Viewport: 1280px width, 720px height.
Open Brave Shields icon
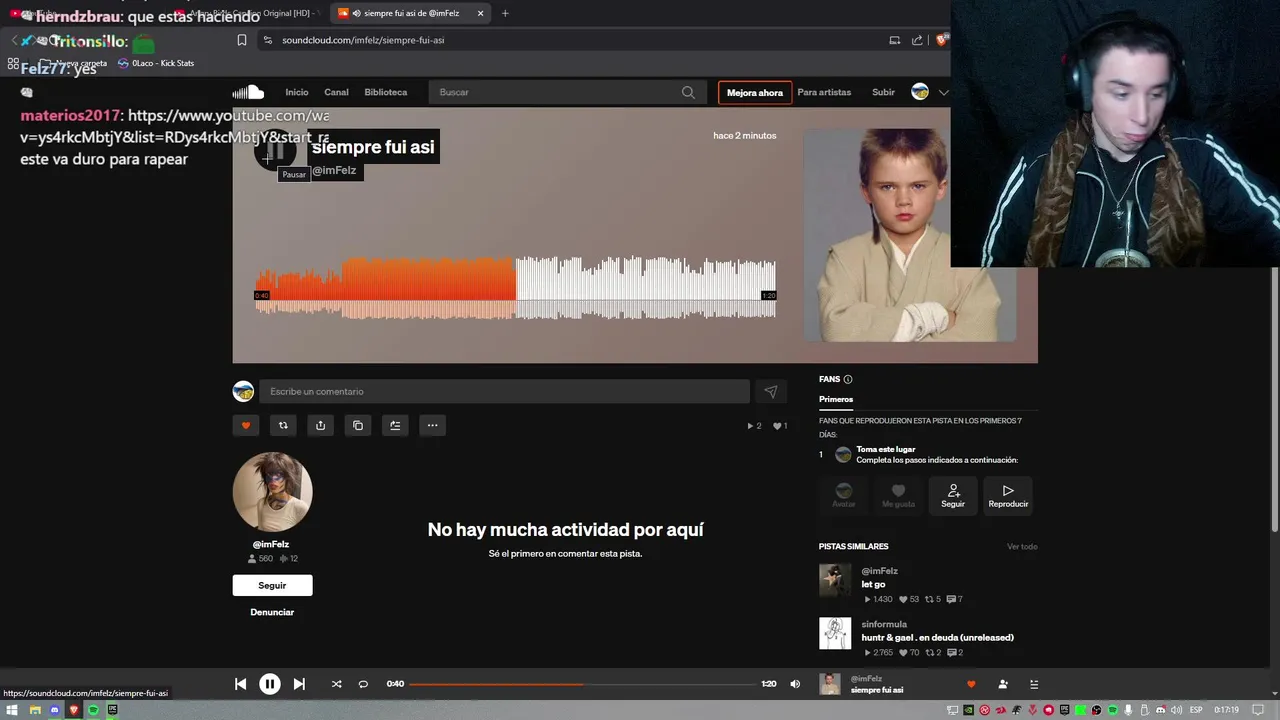point(942,40)
